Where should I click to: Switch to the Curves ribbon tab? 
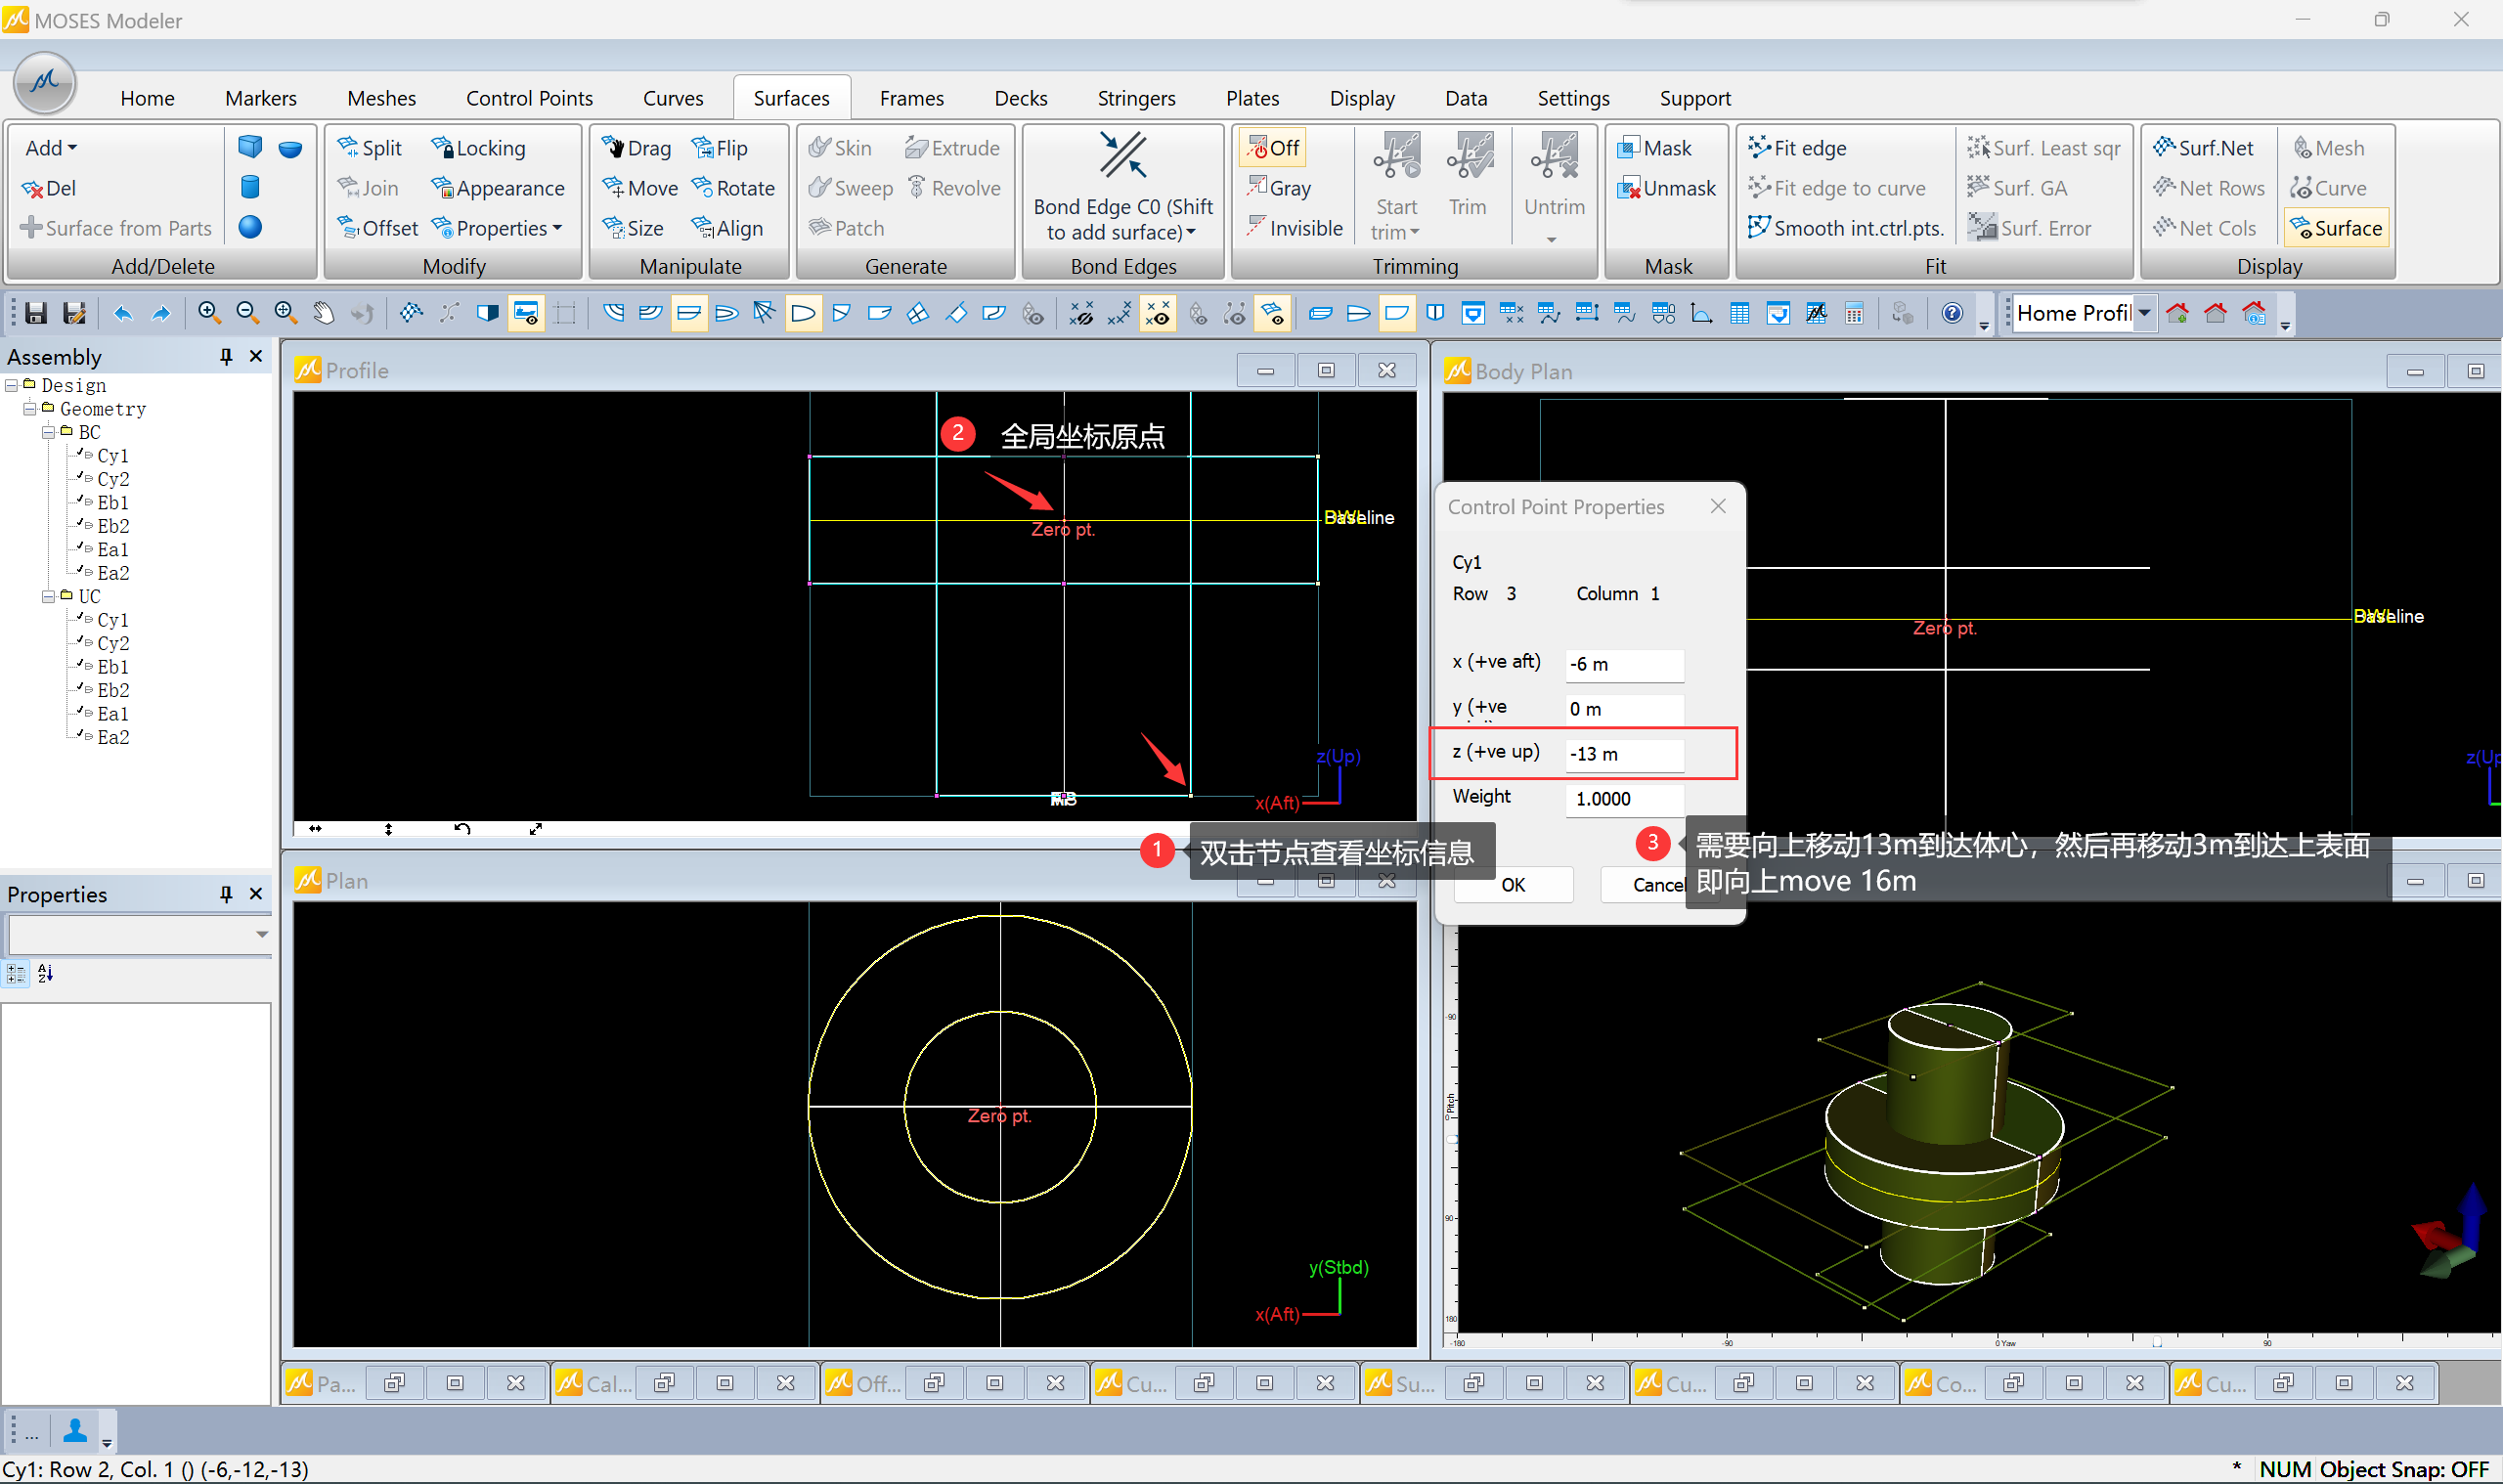(x=673, y=98)
